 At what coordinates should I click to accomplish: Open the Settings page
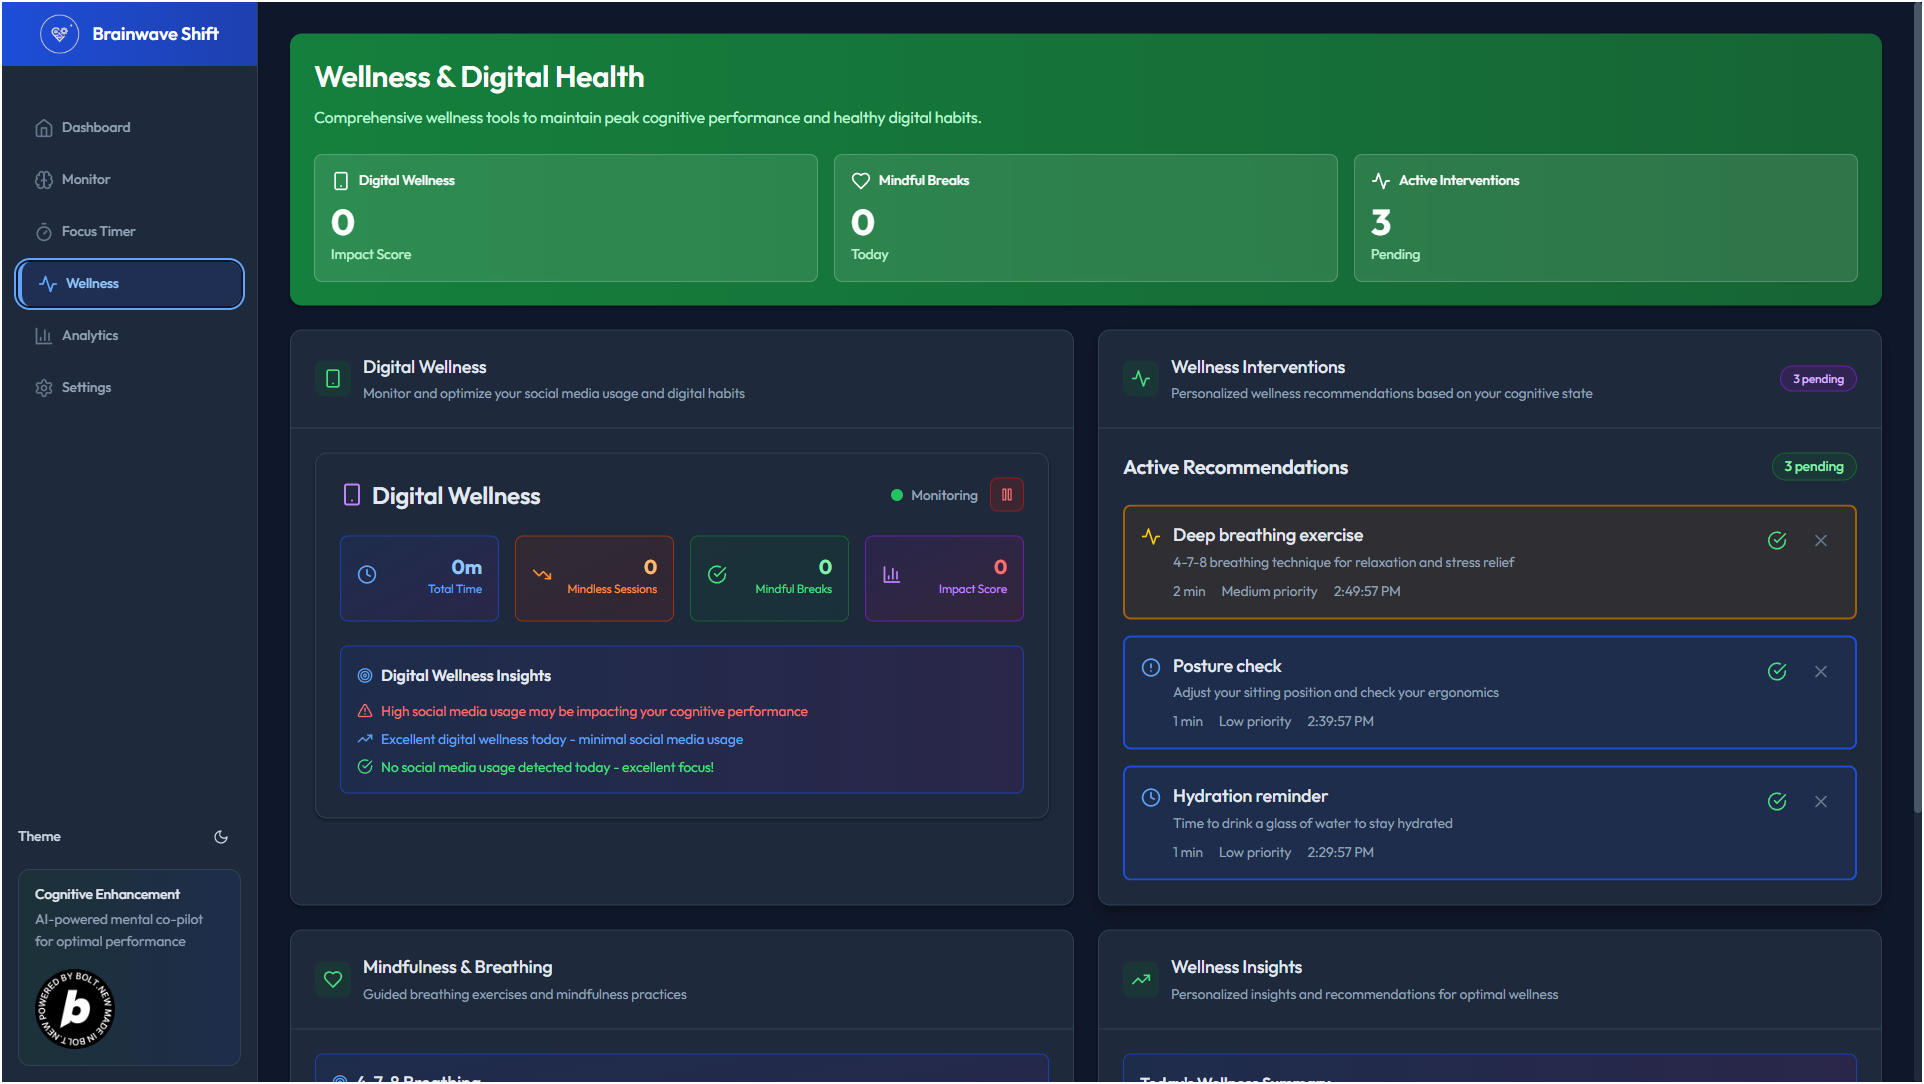click(86, 388)
